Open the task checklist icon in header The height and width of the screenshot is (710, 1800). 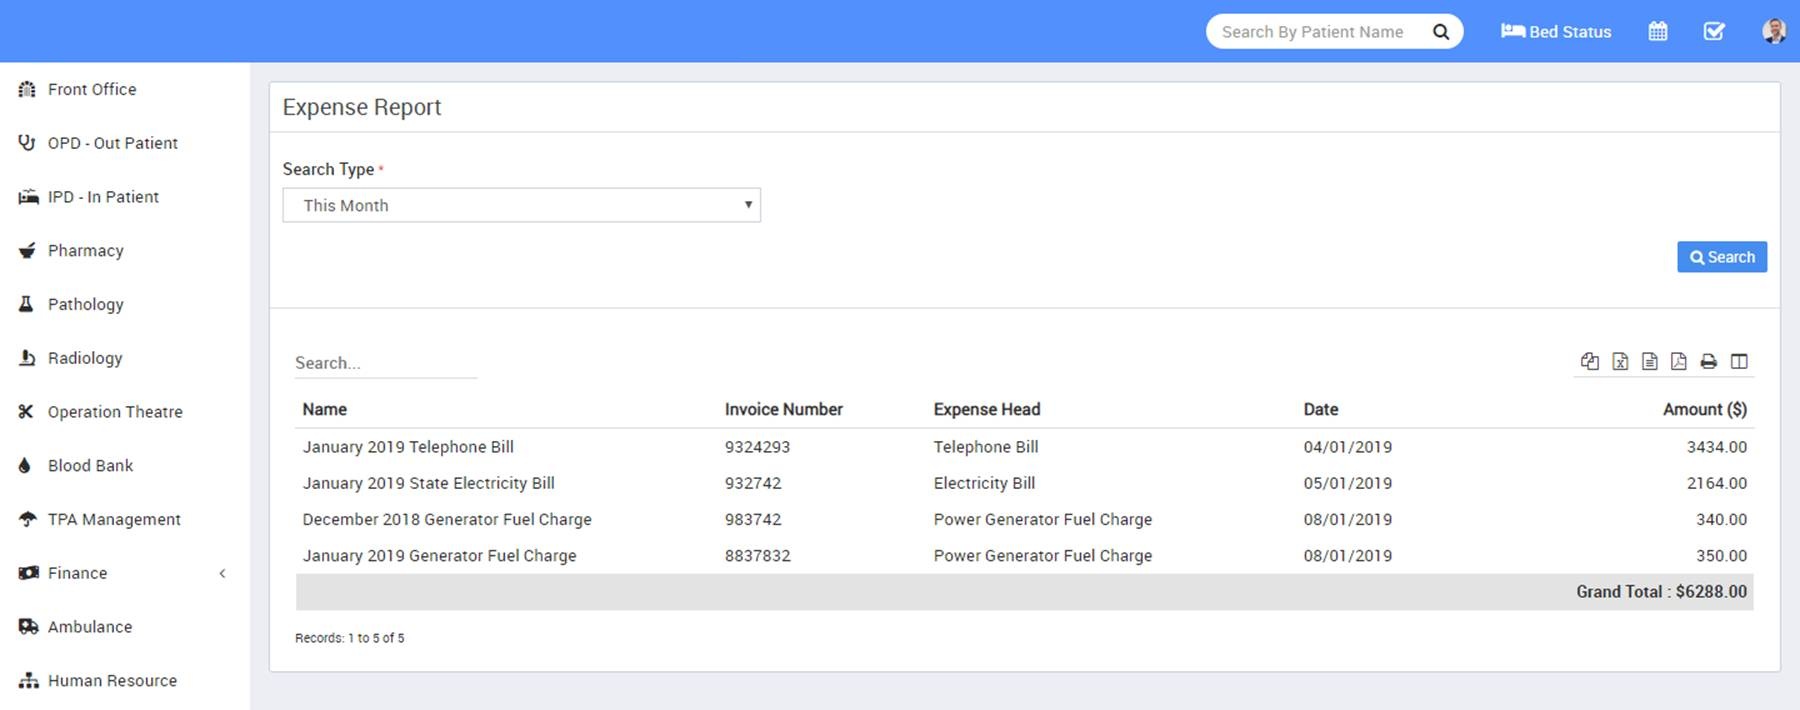tap(1713, 32)
